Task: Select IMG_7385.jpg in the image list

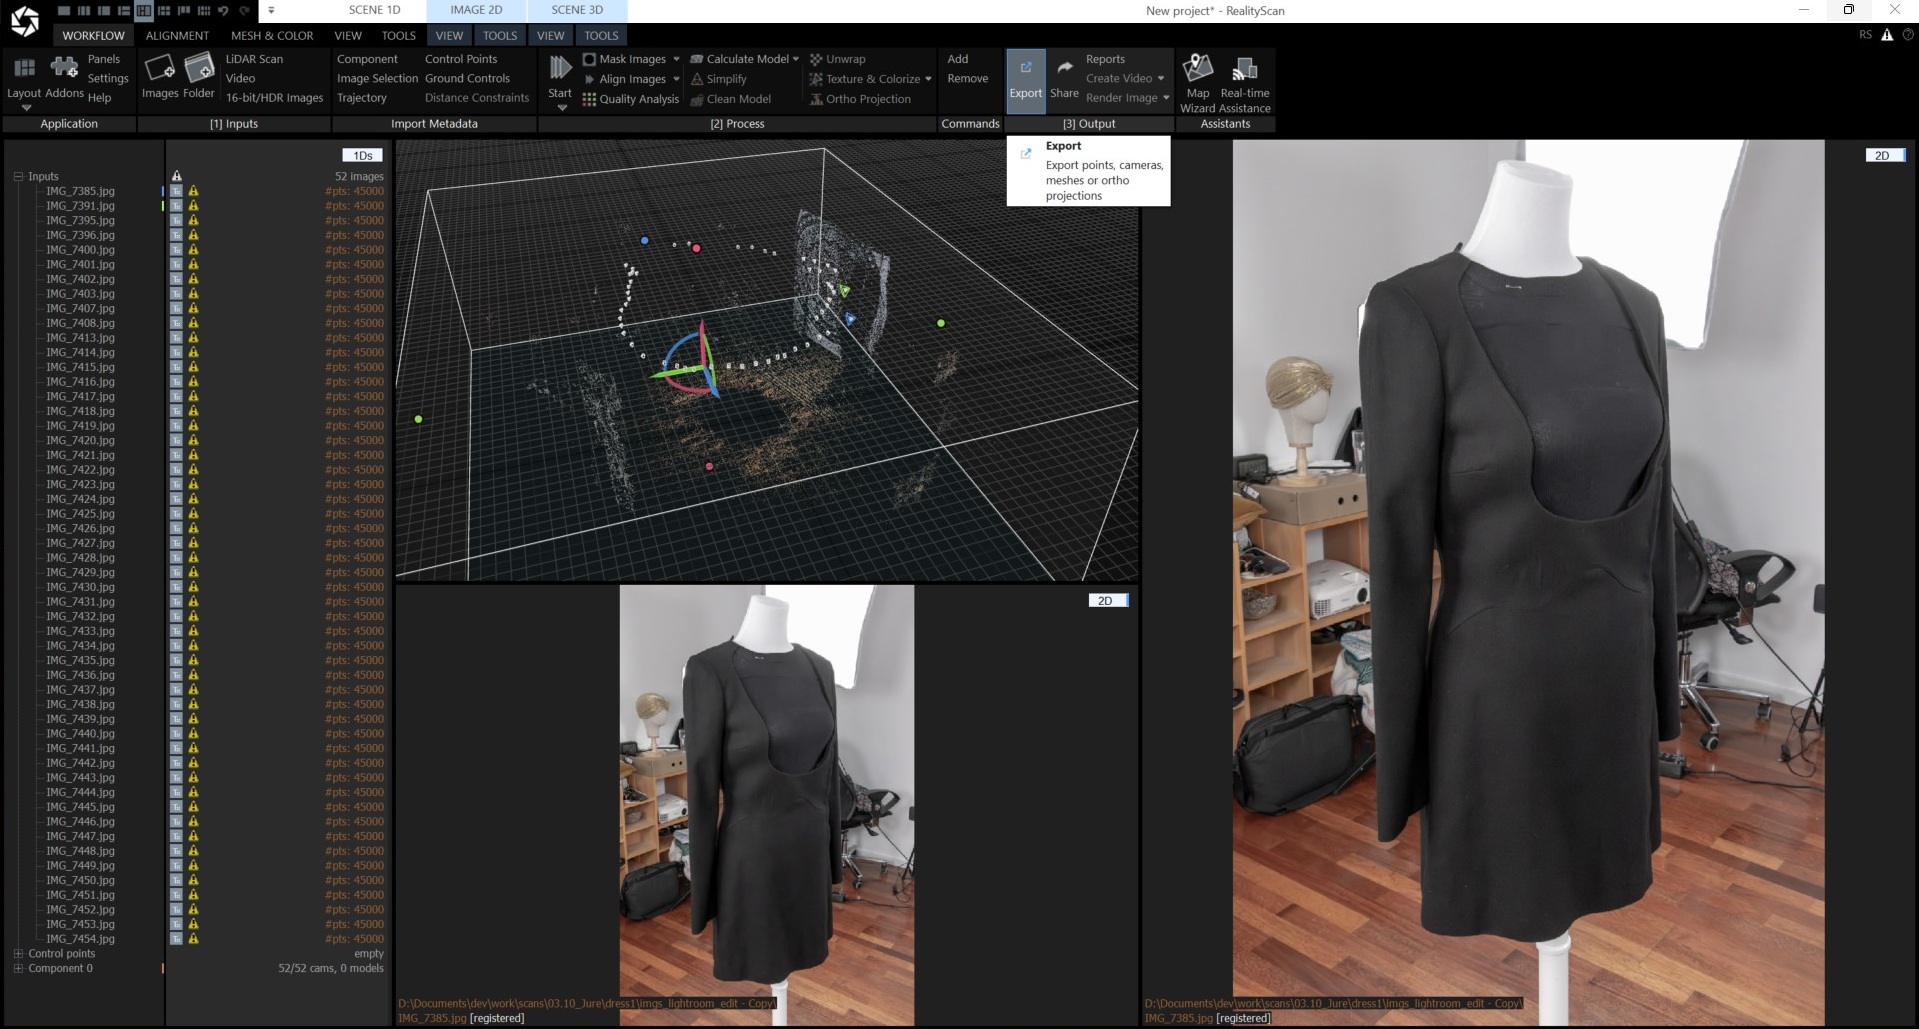Action: click(x=80, y=190)
